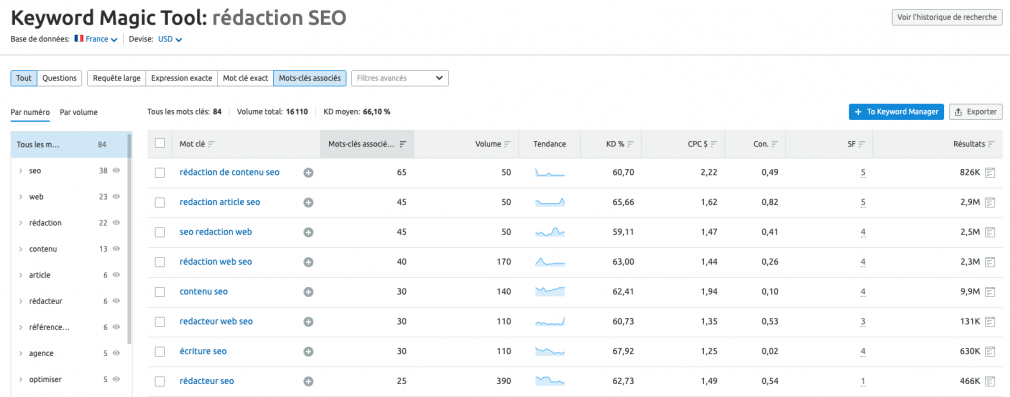This screenshot has width=1010, height=397.
Task: Open SERP results icon for 2,3M row
Action: tap(991, 262)
